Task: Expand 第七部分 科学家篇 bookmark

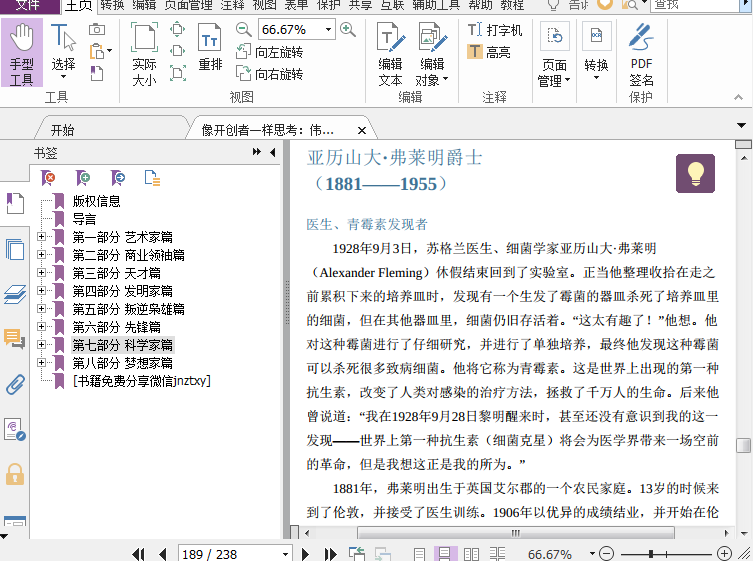Action: (x=41, y=344)
